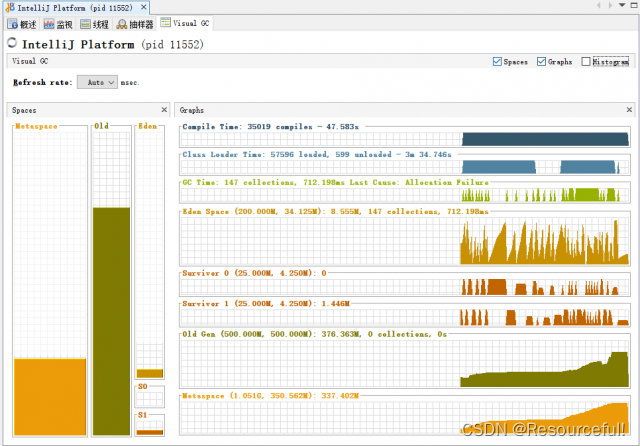Open the 监视 monitor tab
This screenshot has height=446, width=640.
[x=59, y=22]
